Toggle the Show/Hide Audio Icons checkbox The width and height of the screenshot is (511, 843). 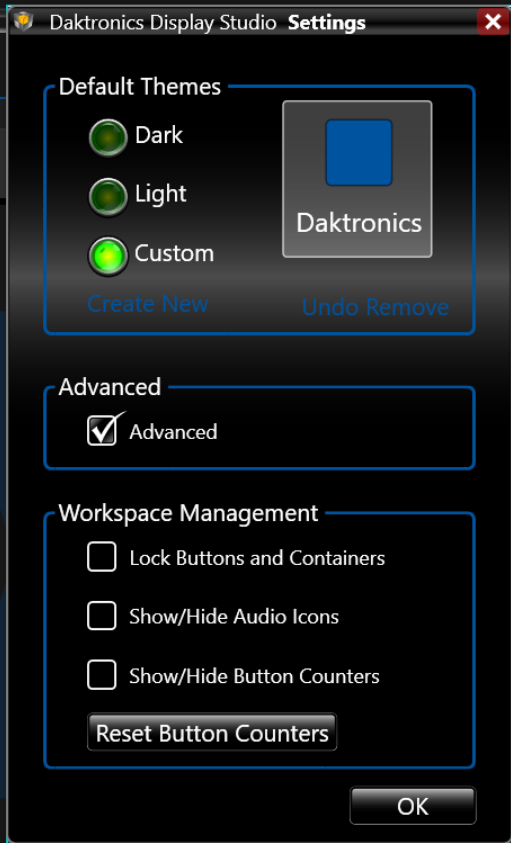pyautogui.click(x=102, y=616)
